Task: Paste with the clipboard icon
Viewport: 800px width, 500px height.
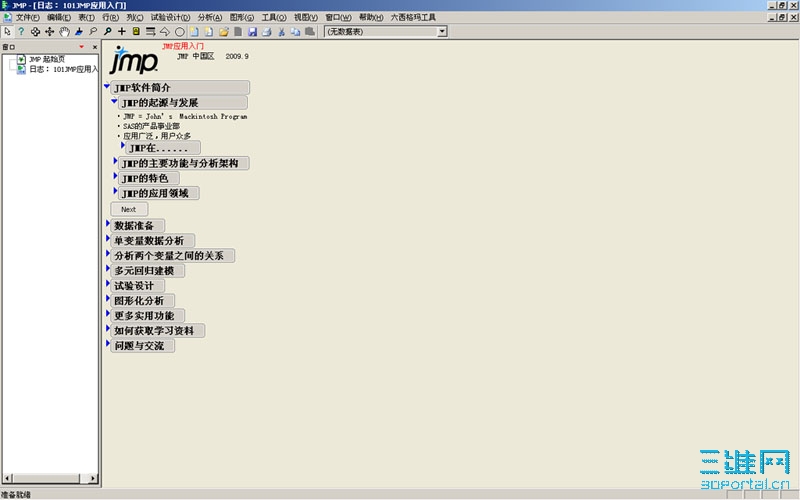Action: 309,32
